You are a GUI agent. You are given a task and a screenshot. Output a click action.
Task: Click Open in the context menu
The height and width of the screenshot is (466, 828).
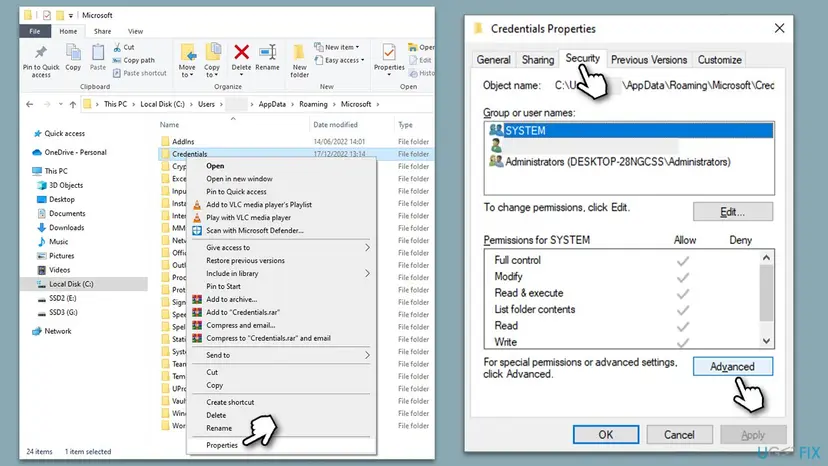pos(215,166)
